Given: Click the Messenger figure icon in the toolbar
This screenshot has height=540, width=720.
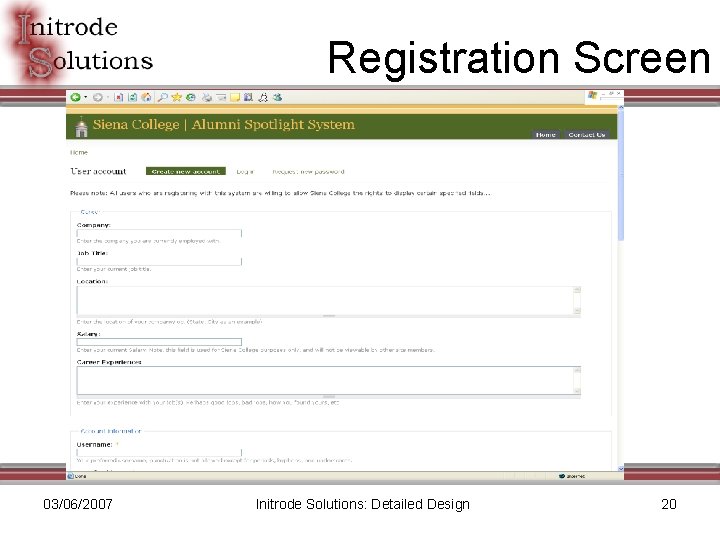Looking at the screenshot, I should [x=263, y=97].
